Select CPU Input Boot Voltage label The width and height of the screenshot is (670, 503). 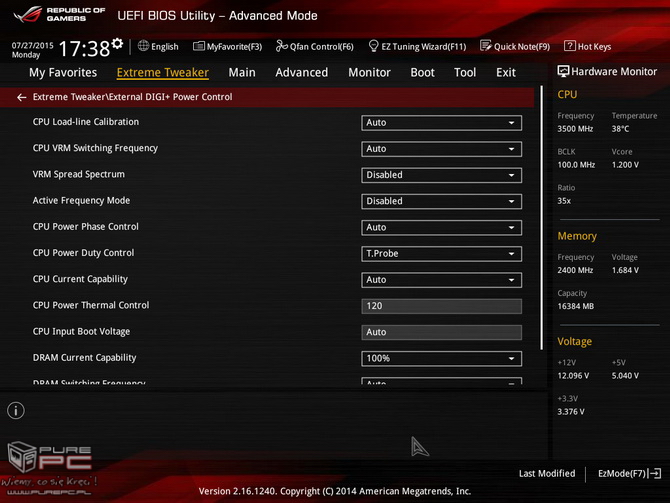[81, 332]
